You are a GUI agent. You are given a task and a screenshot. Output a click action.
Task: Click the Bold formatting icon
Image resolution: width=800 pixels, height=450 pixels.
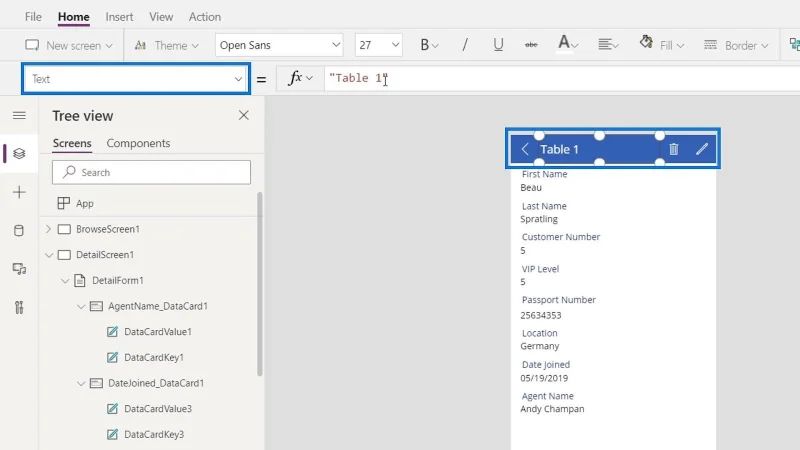tap(424, 45)
